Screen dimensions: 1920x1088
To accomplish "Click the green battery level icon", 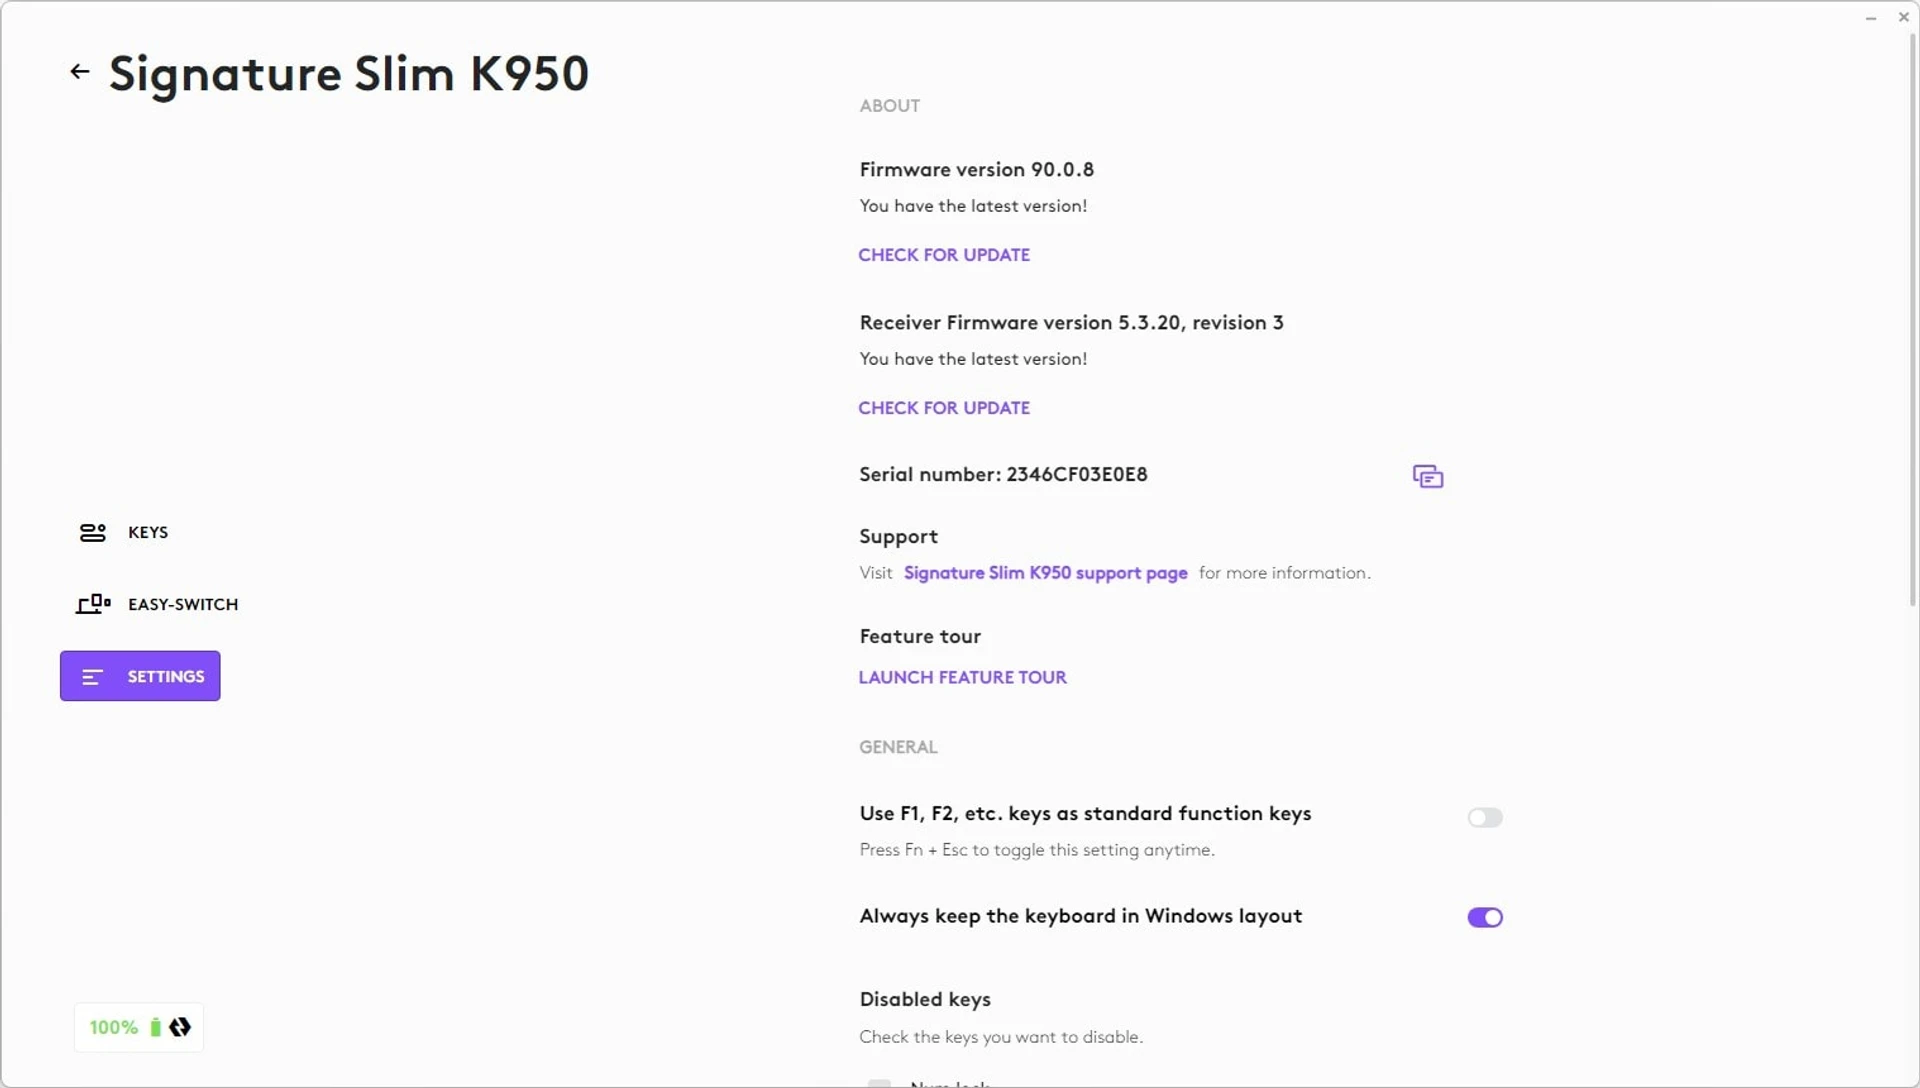I will click(155, 1027).
